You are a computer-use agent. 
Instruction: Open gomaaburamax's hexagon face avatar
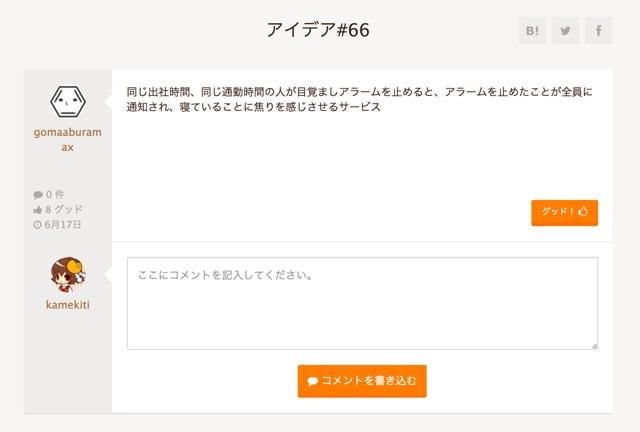(68, 100)
